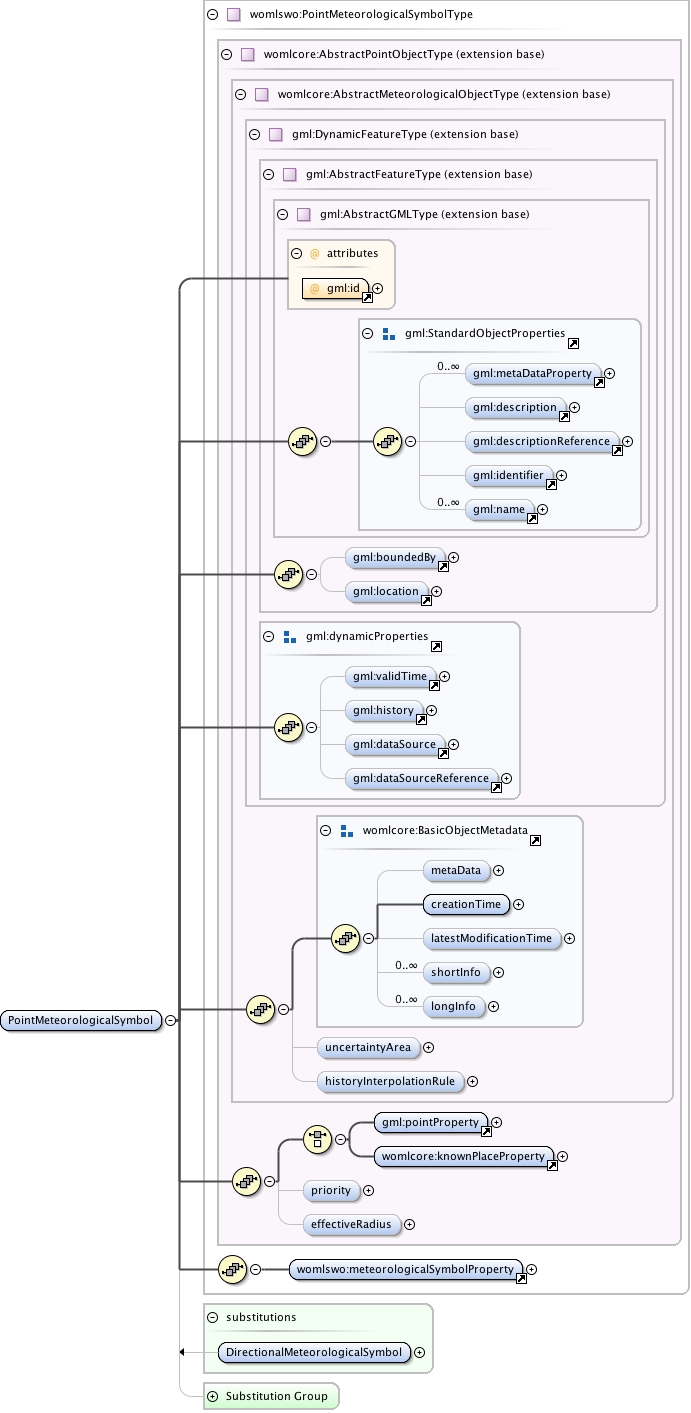Screen dimensions: 691x1413
Task: Expand uncertaintyArea element
Action: [x=428, y=1047]
